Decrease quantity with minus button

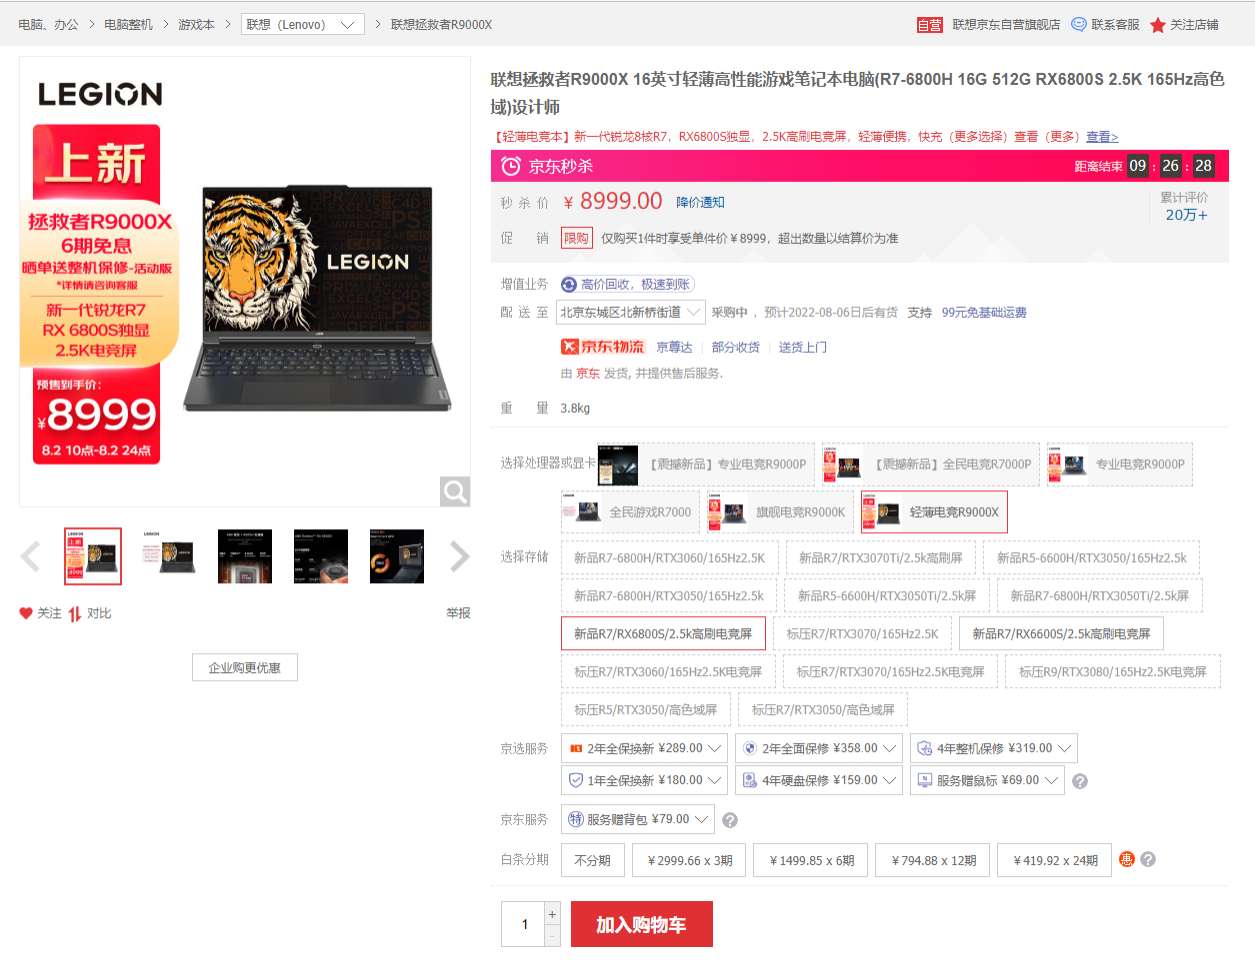(552, 936)
